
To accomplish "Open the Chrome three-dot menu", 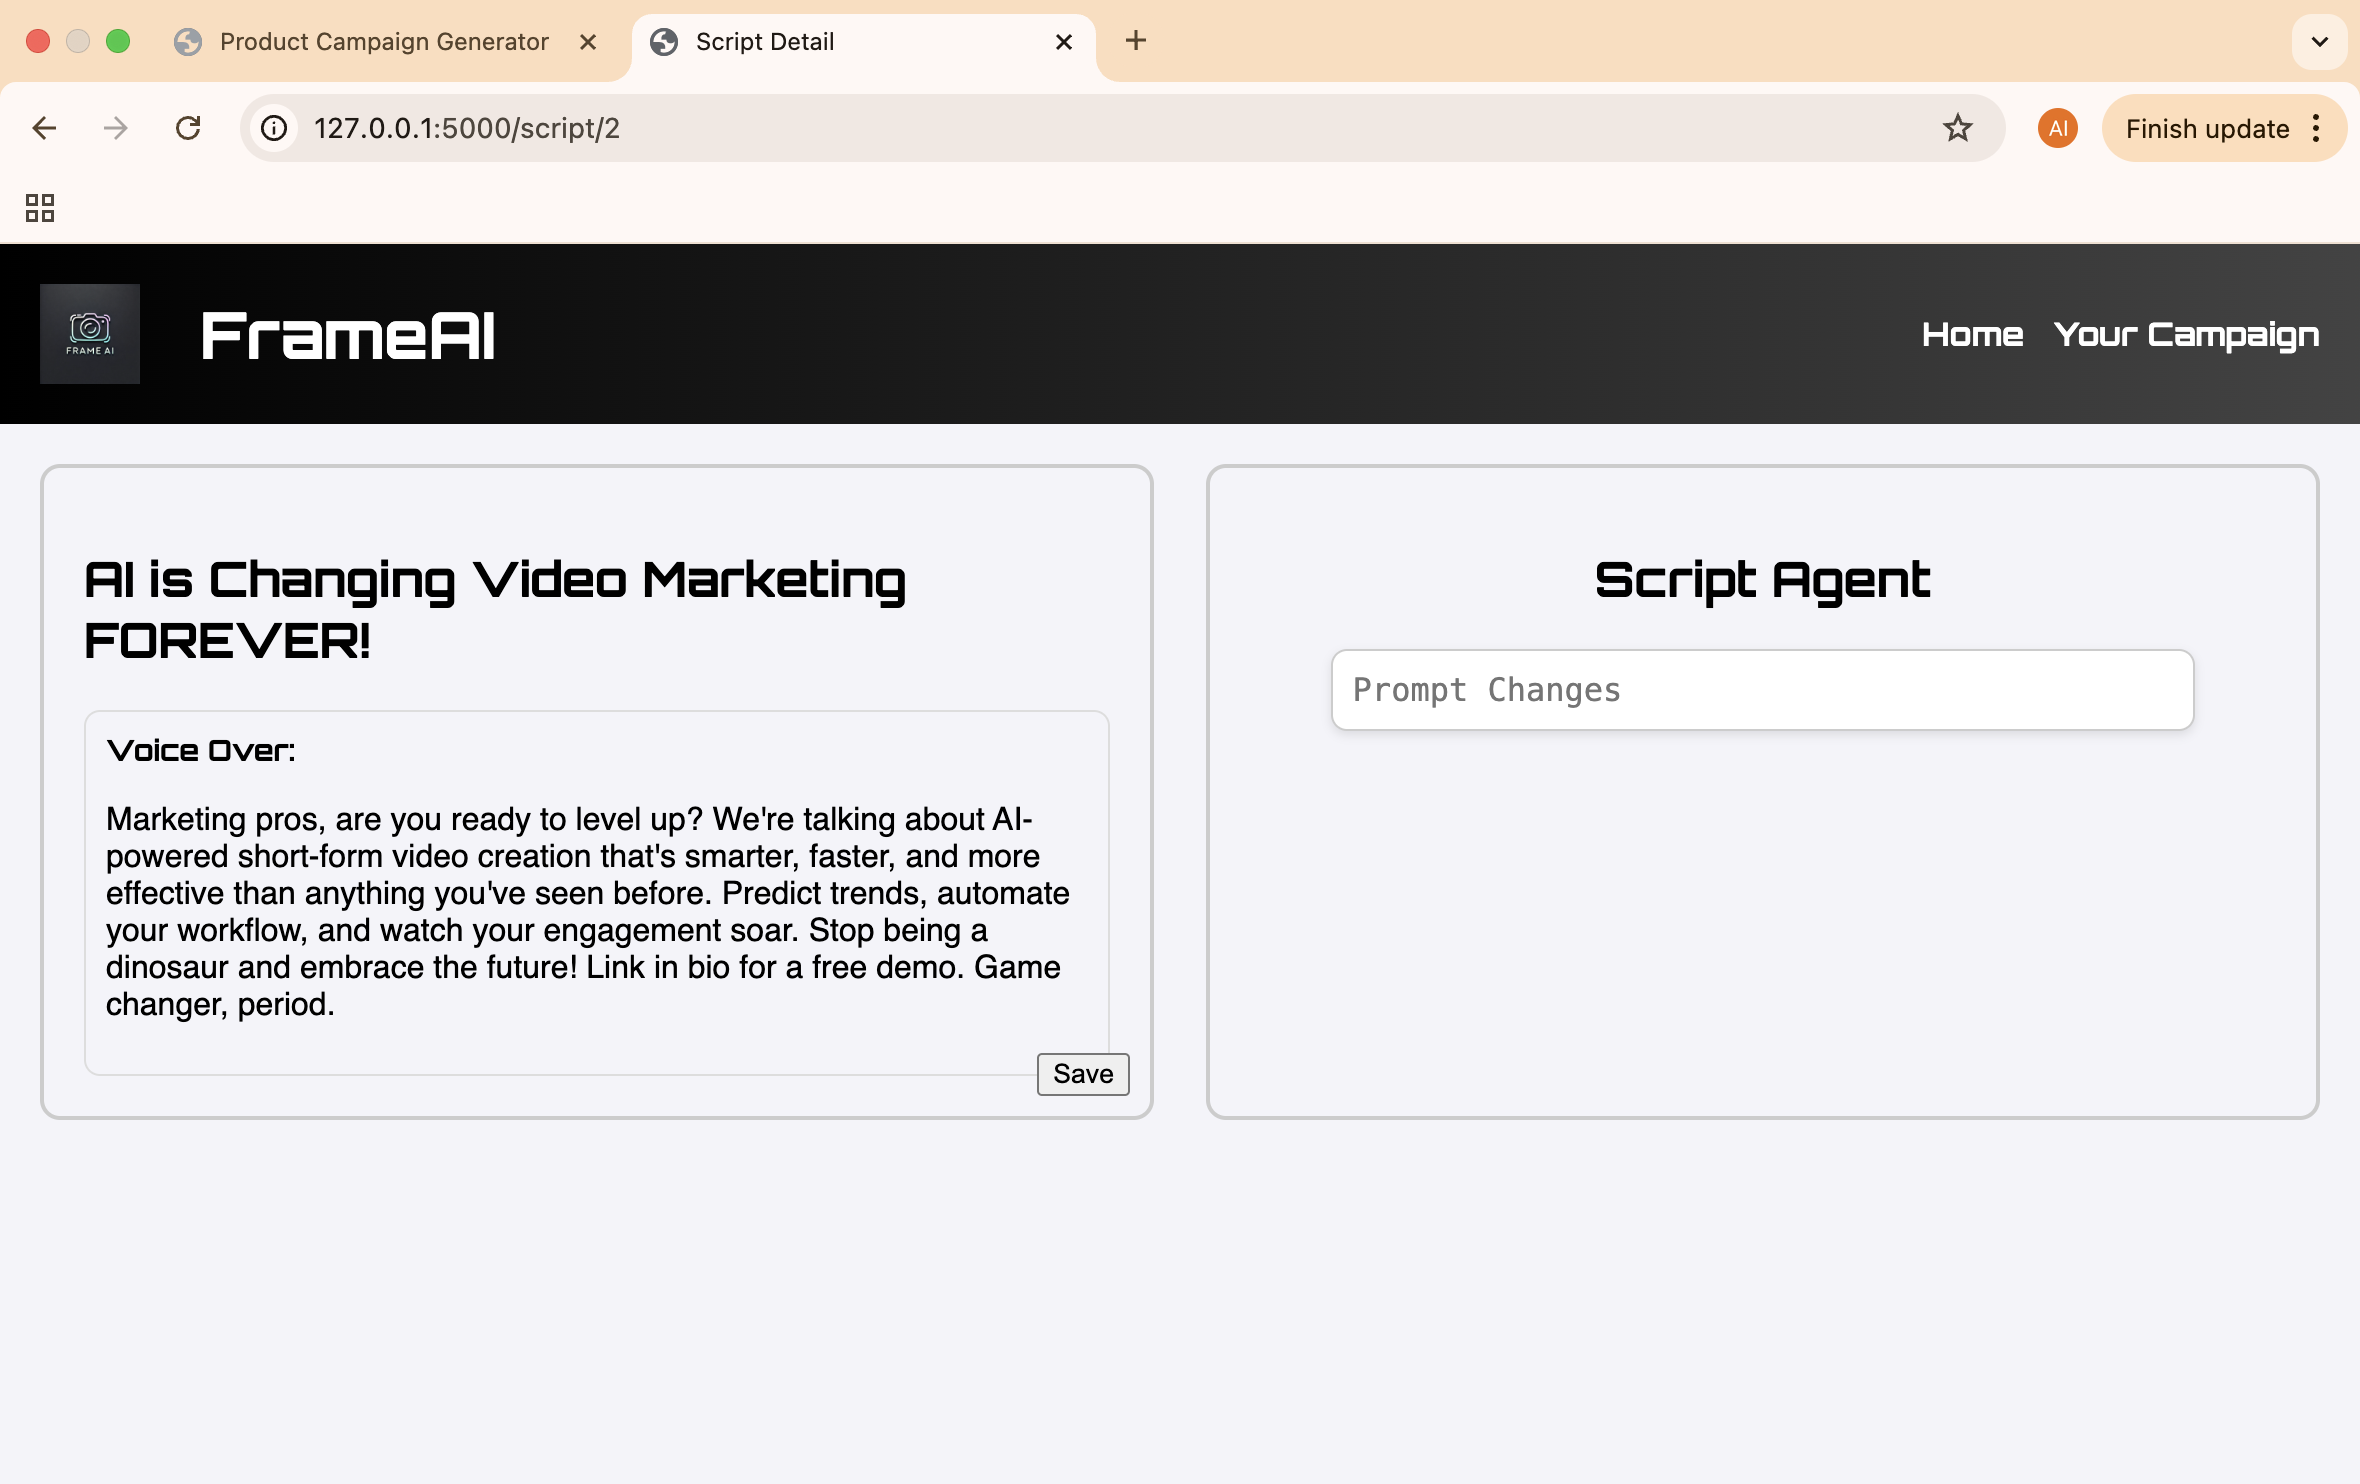I will pos(2317,128).
